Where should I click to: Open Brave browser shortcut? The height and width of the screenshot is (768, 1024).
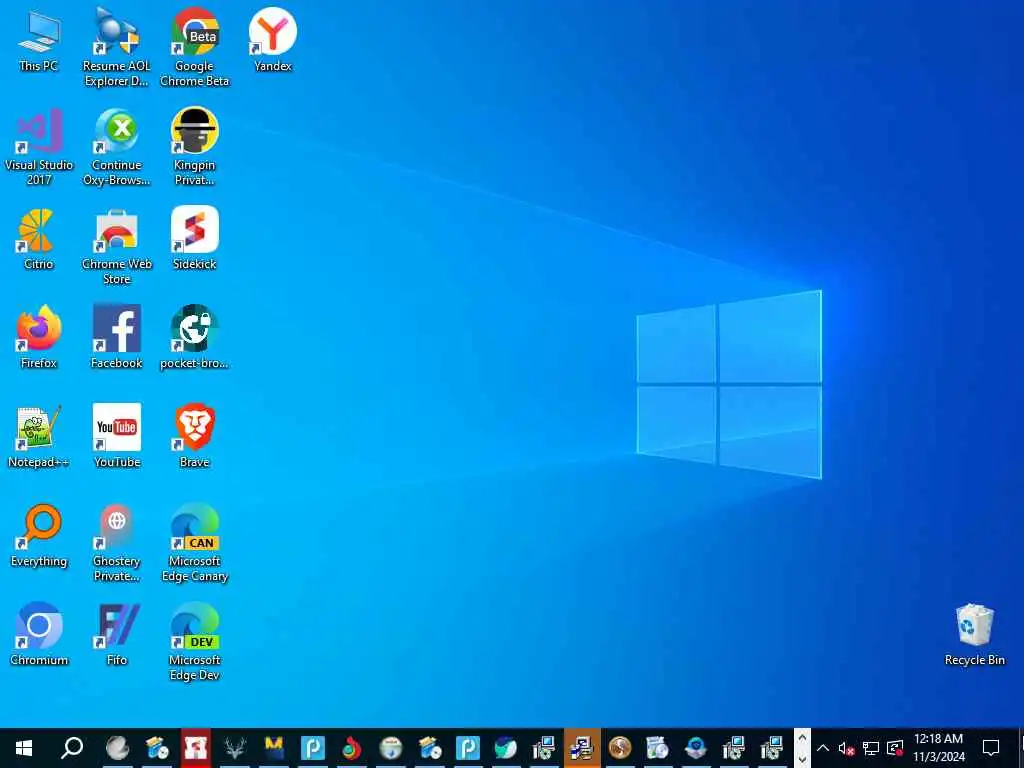(x=195, y=437)
